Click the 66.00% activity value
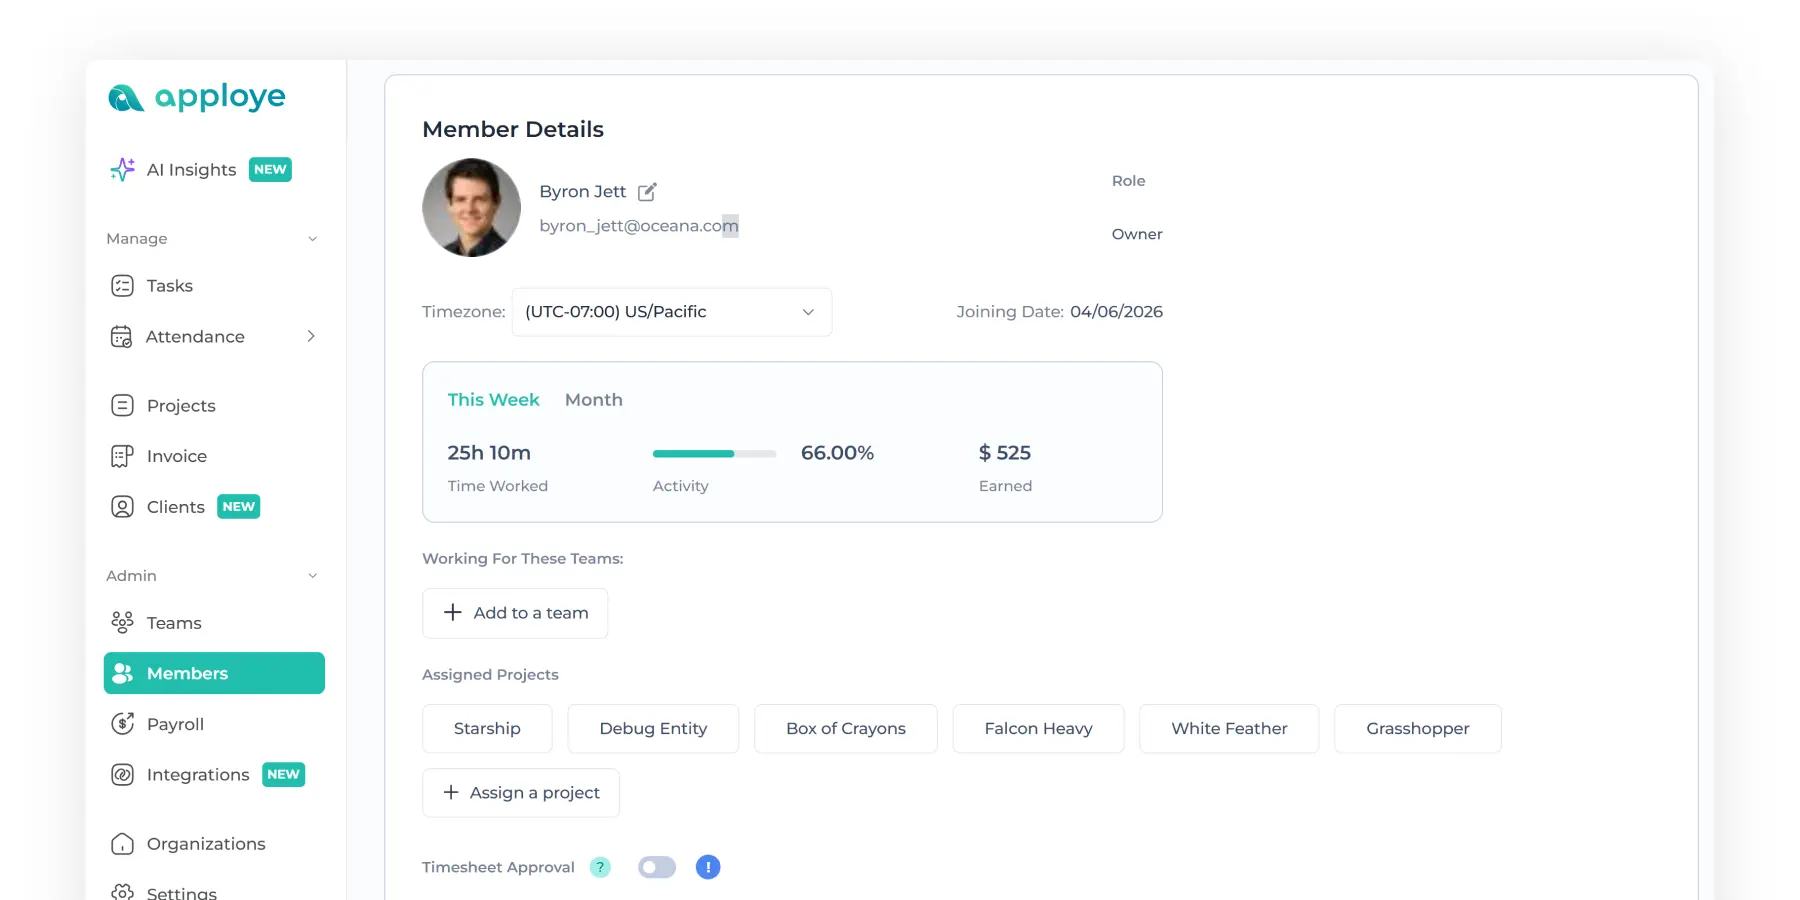 tap(837, 453)
